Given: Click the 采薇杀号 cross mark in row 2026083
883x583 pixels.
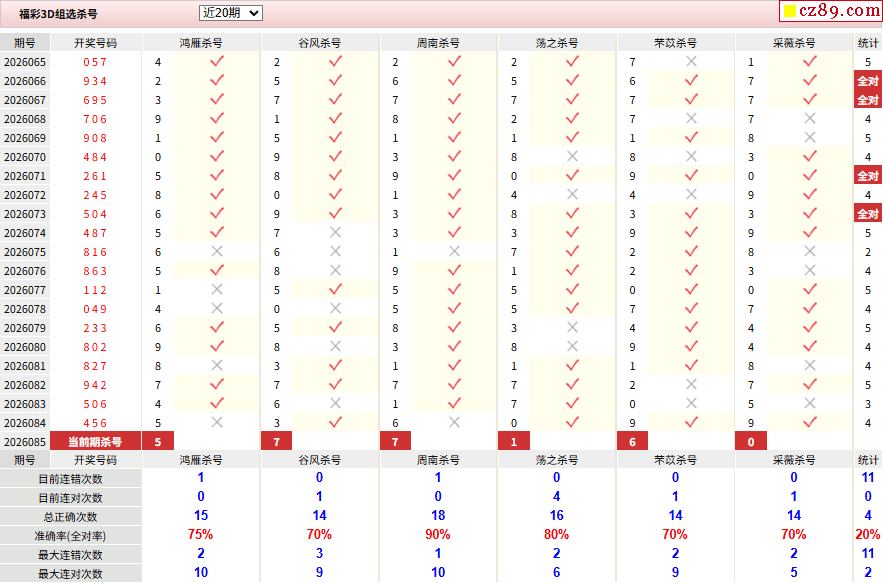Looking at the screenshot, I should pyautogui.click(x=810, y=404).
